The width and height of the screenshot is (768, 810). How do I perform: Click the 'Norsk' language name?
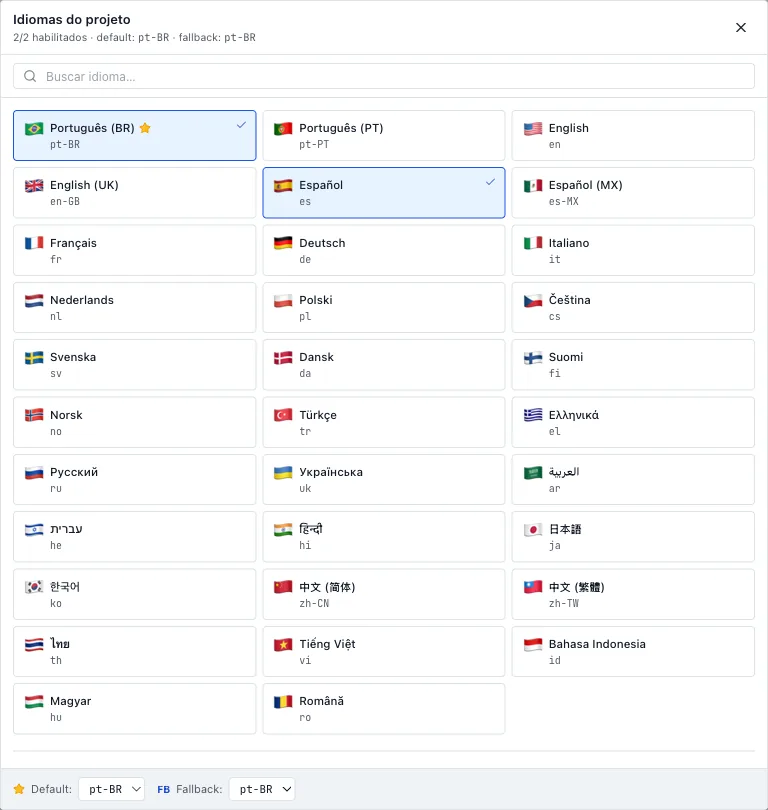click(66, 415)
